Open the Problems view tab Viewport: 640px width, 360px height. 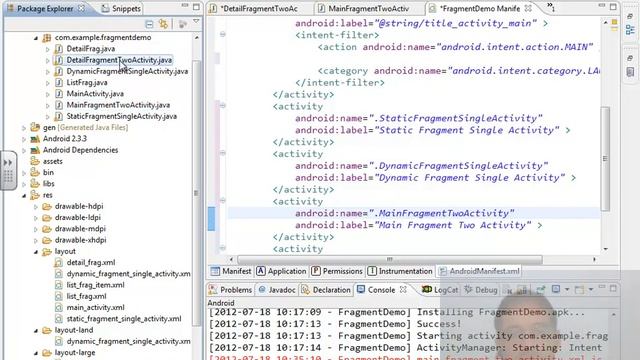(230, 290)
